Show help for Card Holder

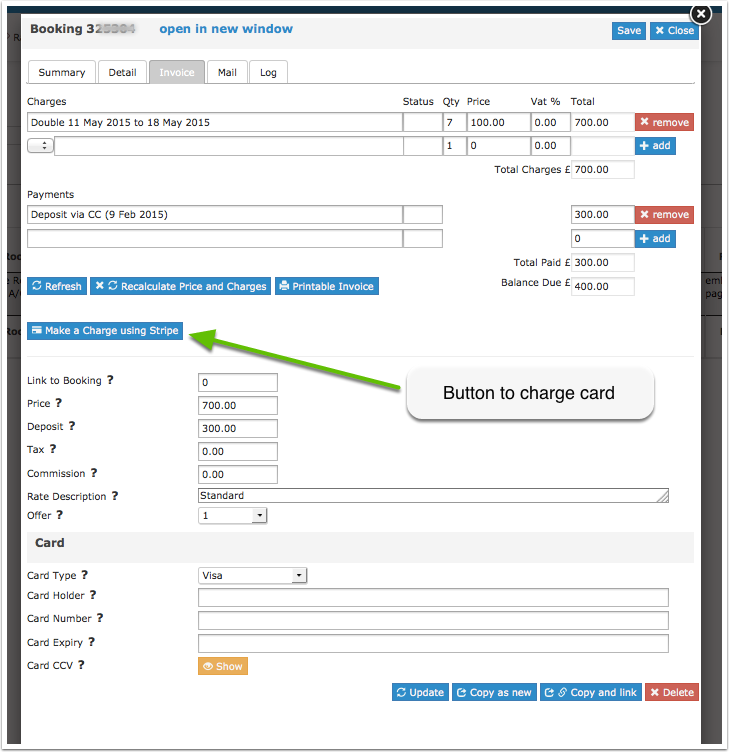click(93, 595)
